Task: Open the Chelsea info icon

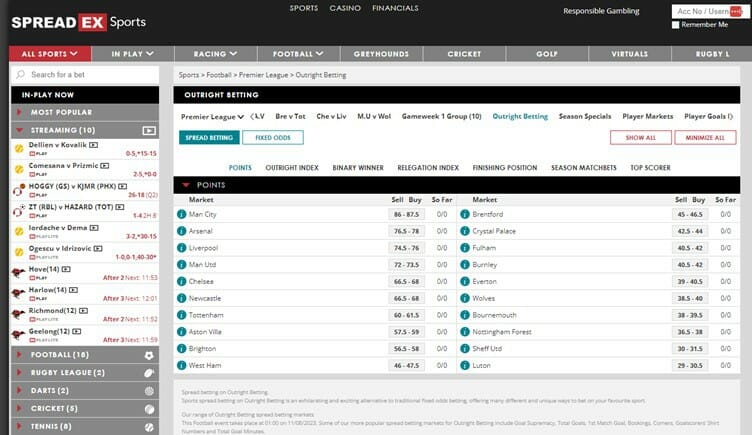Action: (181, 282)
